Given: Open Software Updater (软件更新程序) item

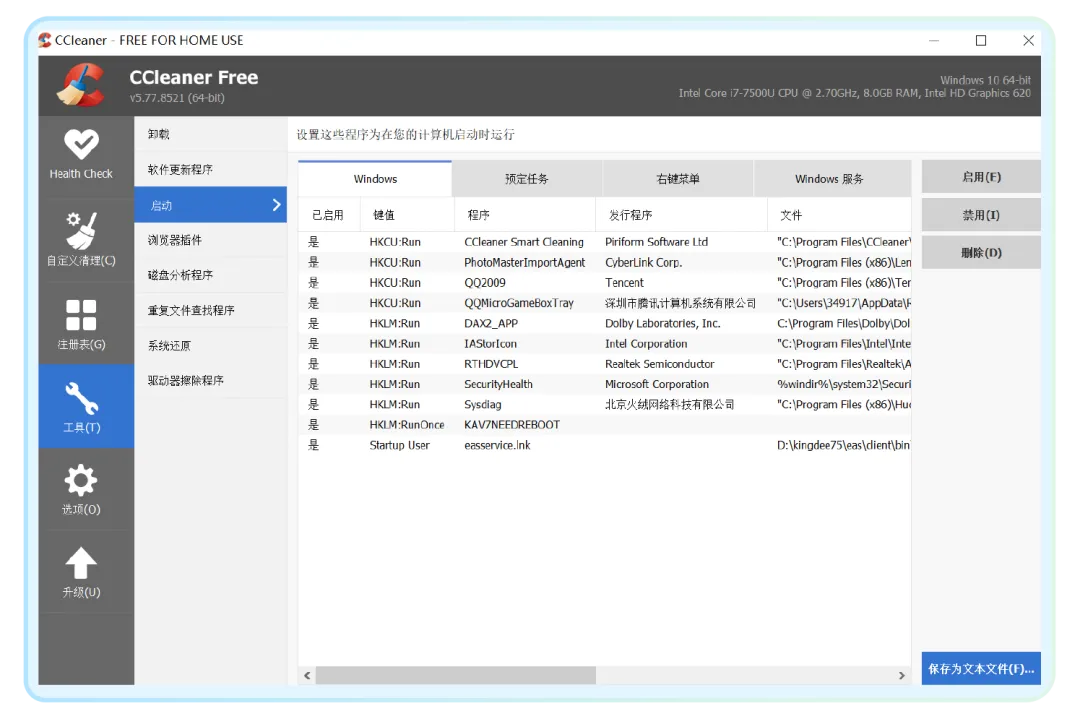Looking at the screenshot, I should 211,169.
